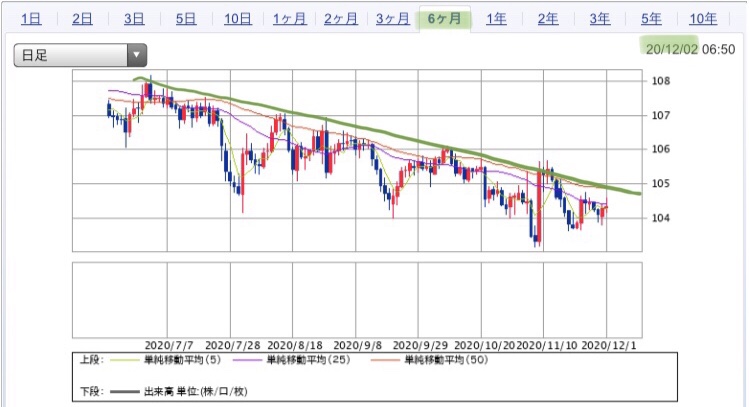
Task: Open the 3日 chart period tab
Action: click(134, 18)
